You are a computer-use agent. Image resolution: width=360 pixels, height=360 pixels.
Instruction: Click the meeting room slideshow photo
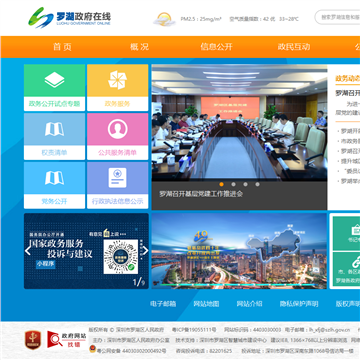coord(239,123)
